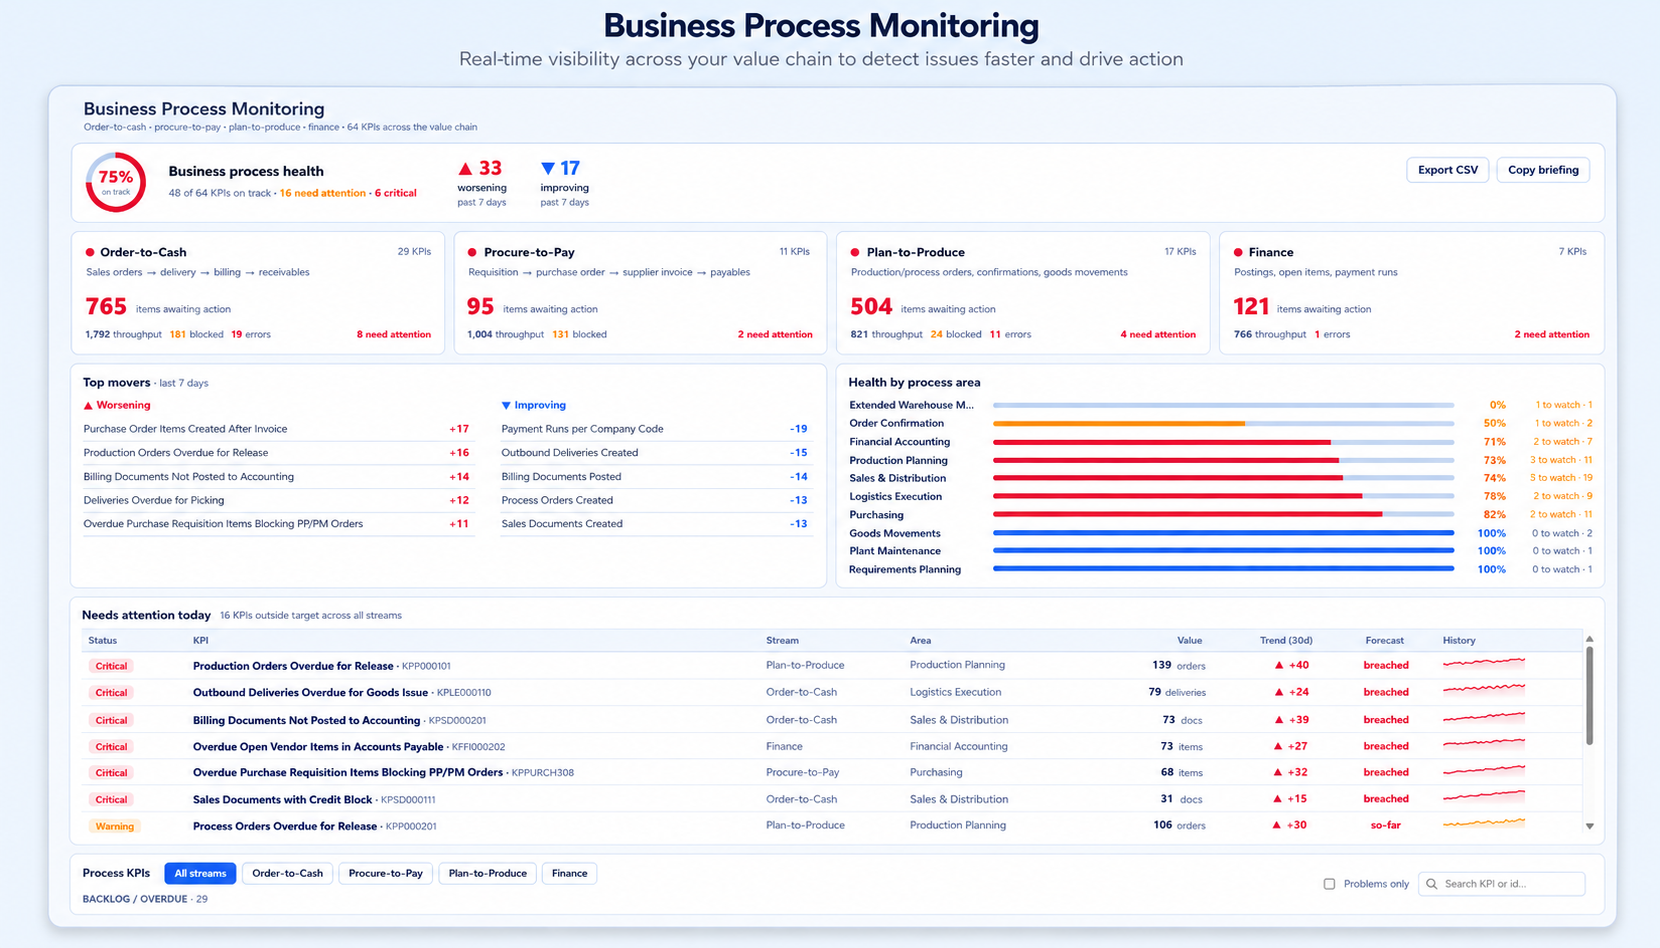Switch to the Plan-to-Produce stream tab
Viewport: 1660px width, 948px height.
[x=488, y=873]
